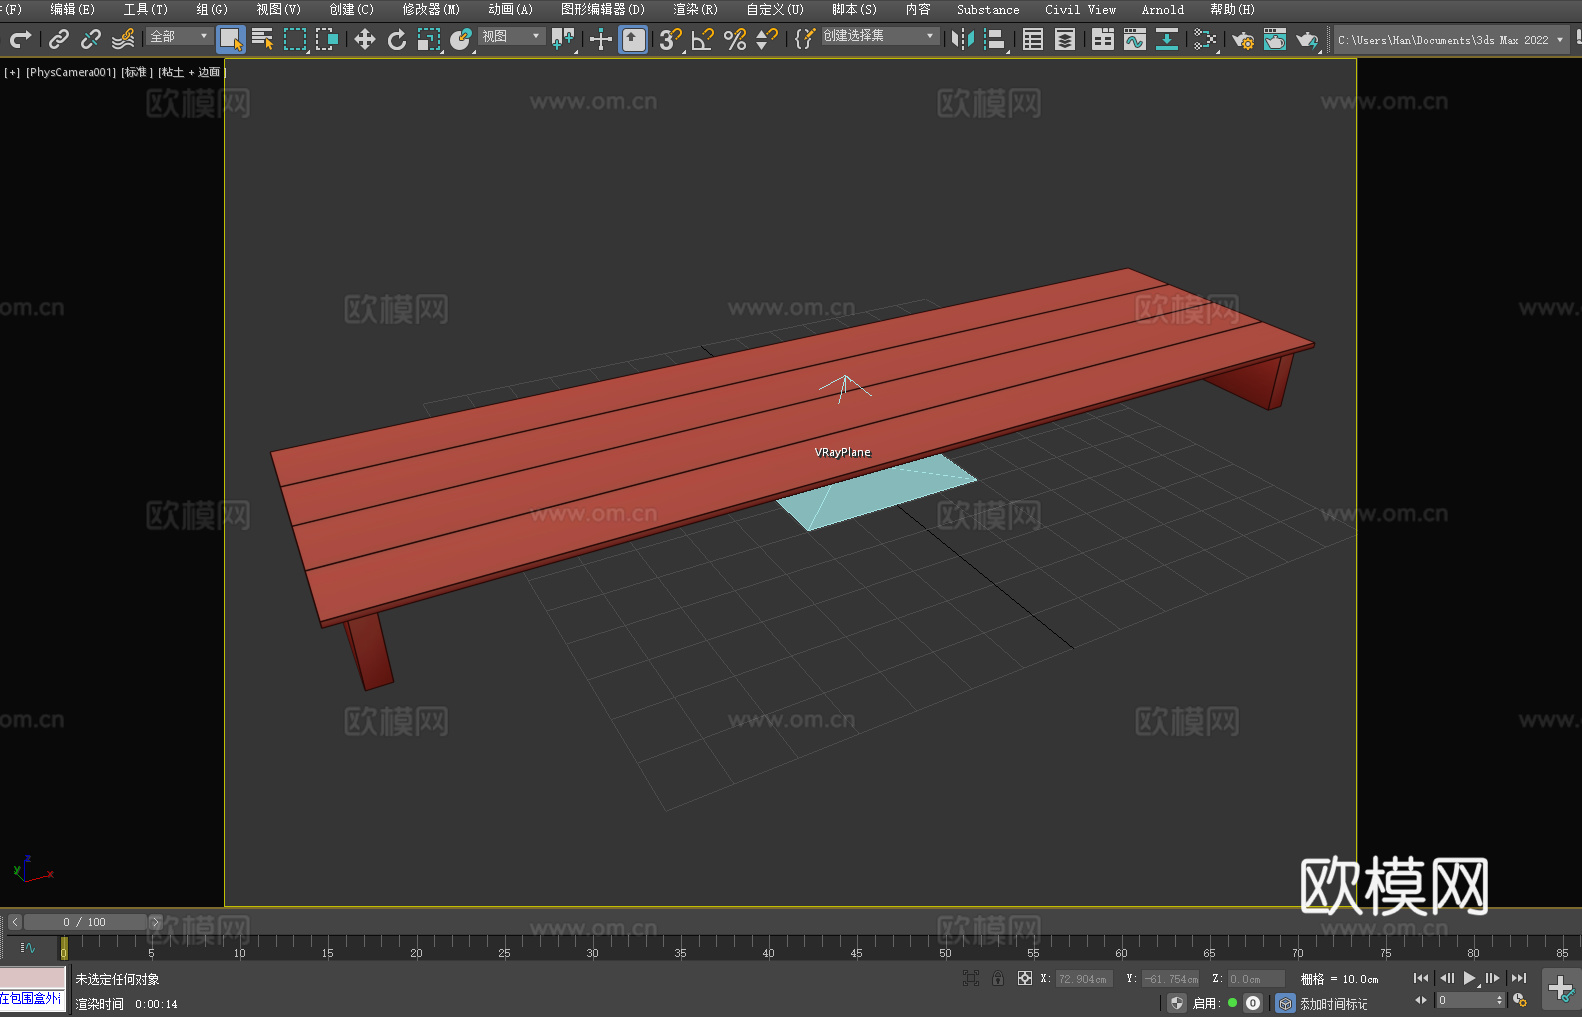Select the Link tool chain icon

(59, 39)
